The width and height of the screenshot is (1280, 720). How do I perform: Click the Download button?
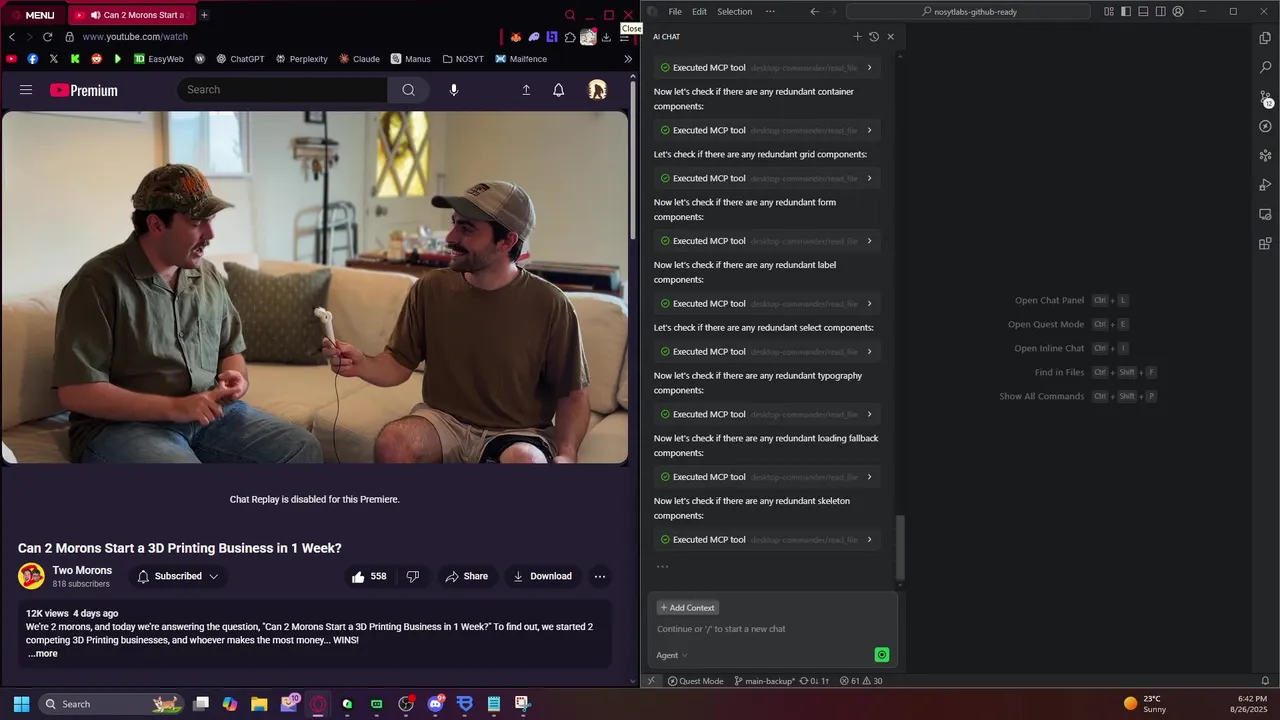543,576
